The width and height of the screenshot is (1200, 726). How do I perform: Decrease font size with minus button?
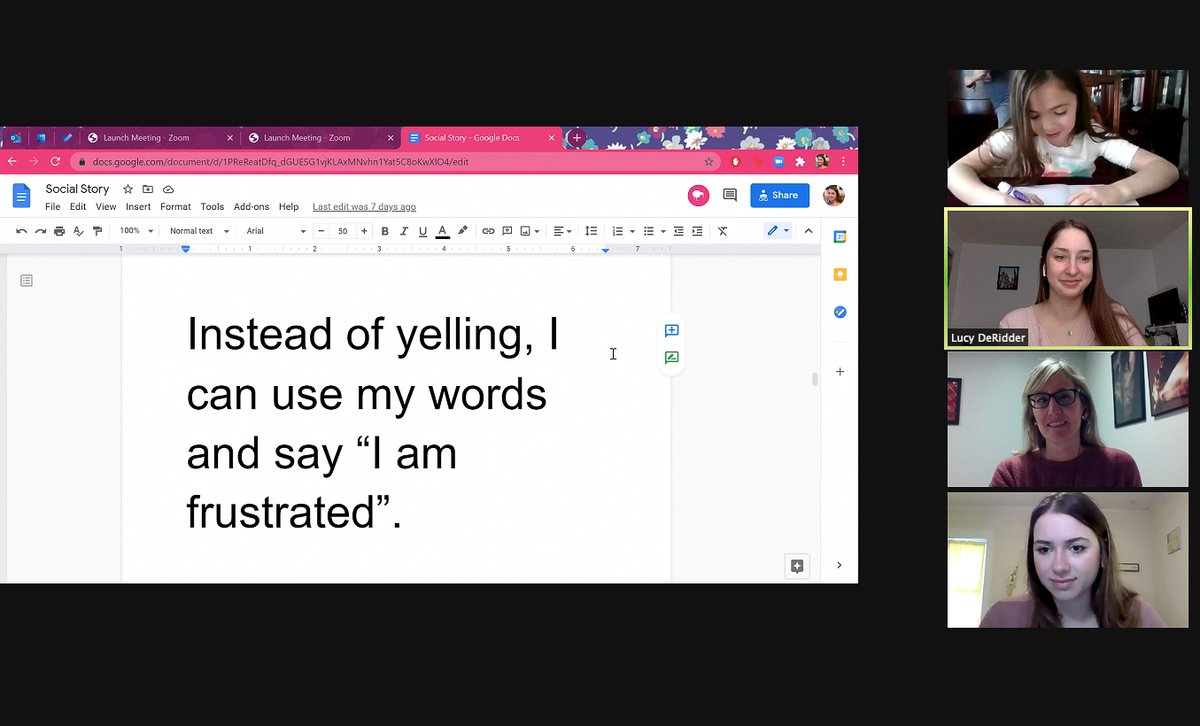(x=321, y=231)
